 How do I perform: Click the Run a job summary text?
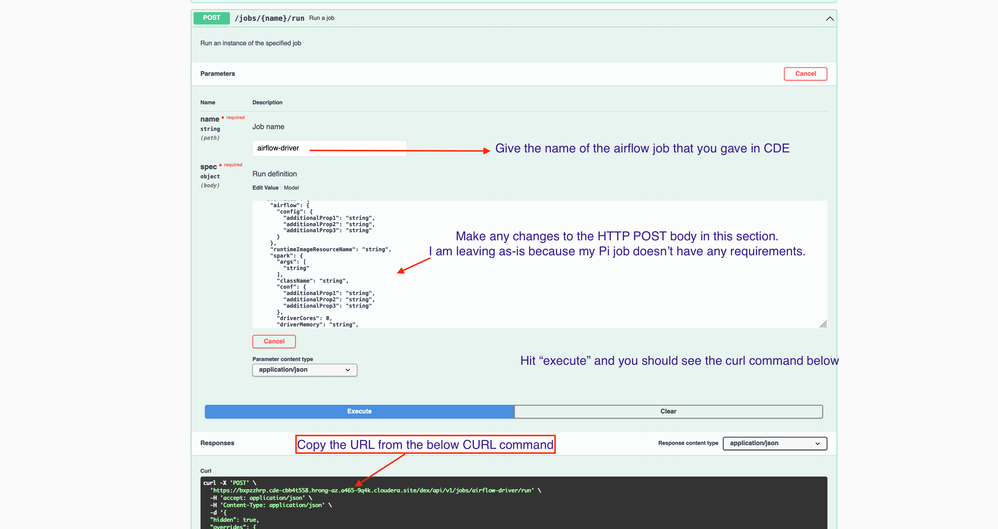pos(321,18)
